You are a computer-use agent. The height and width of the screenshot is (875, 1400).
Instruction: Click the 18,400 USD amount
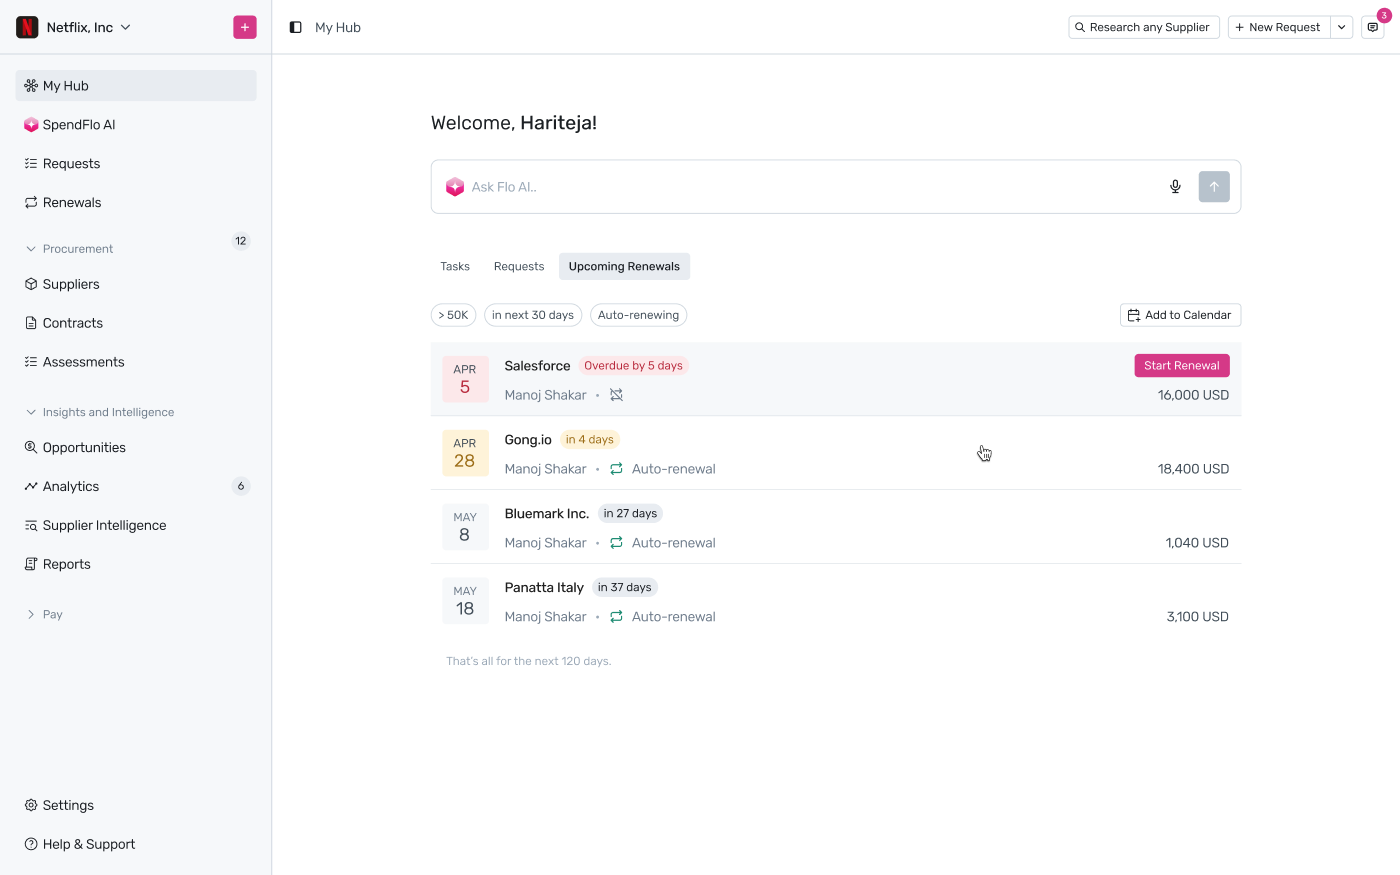1193,469
